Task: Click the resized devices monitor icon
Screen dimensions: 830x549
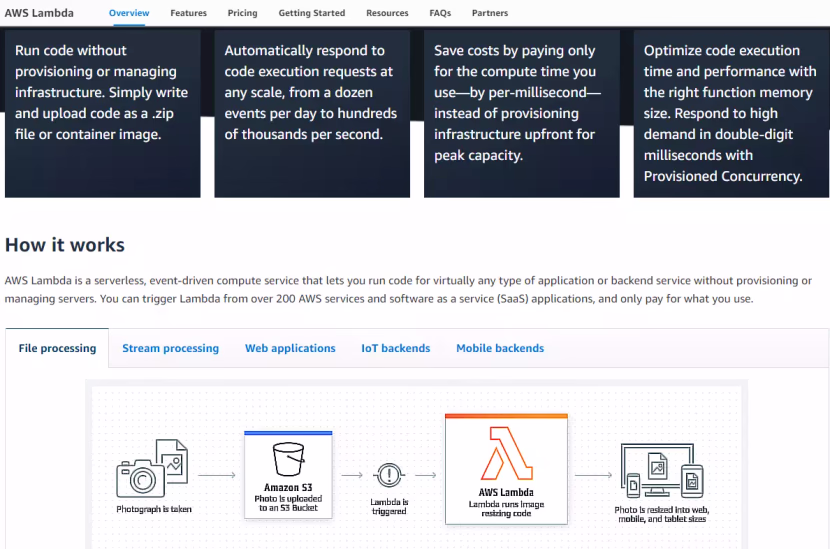Action: coord(662,471)
